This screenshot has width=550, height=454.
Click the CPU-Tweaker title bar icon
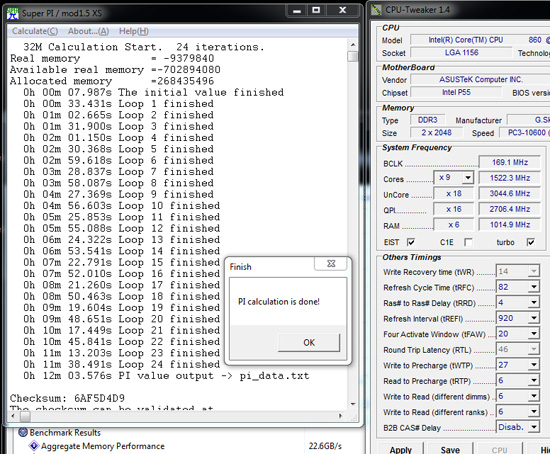coord(376,10)
